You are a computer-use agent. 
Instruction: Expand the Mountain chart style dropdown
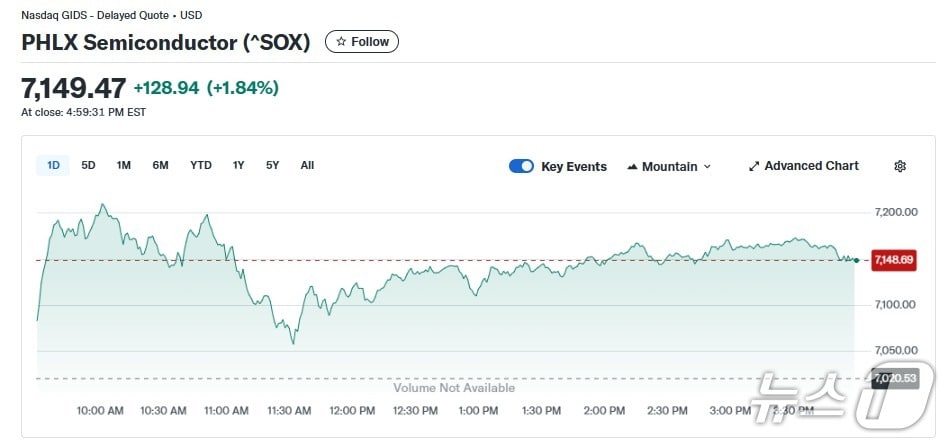click(707, 167)
